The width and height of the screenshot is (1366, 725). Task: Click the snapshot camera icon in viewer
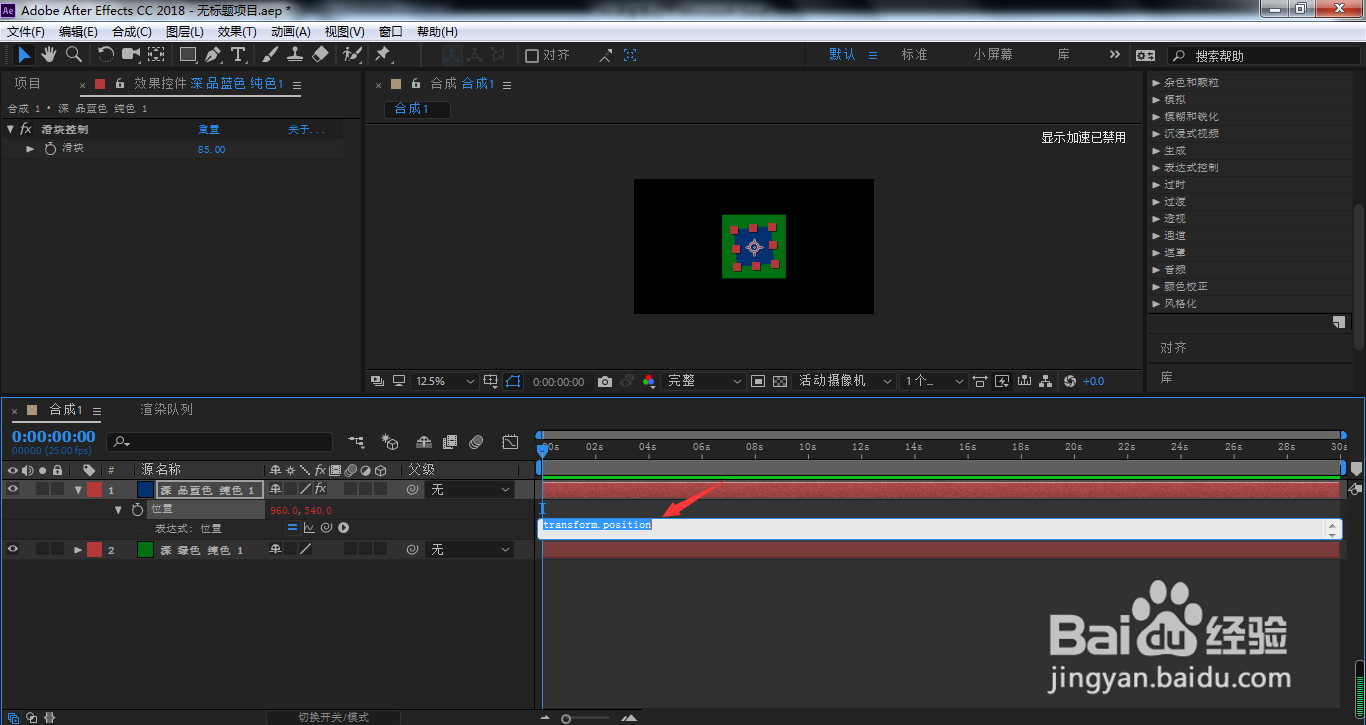(604, 381)
